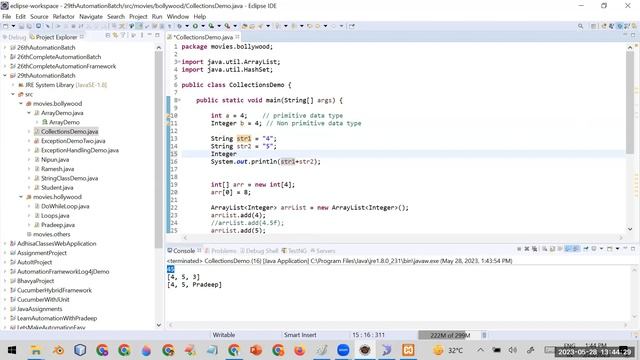Screen dimensions: 640x360
Task: Switch to the TestNG tab
Action: point(294,251)
